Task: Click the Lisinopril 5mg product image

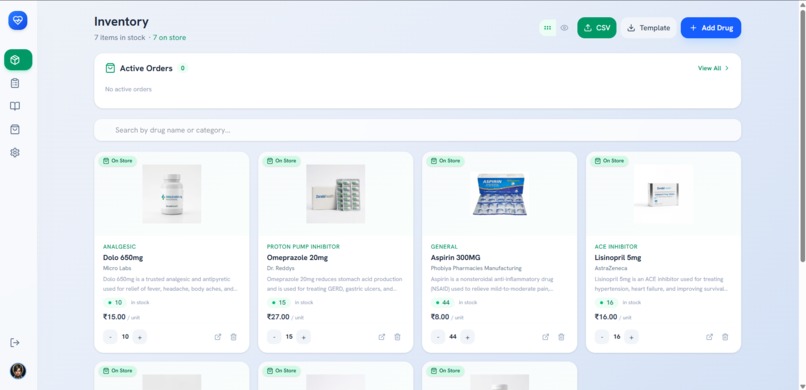Action: pos(664,194)
